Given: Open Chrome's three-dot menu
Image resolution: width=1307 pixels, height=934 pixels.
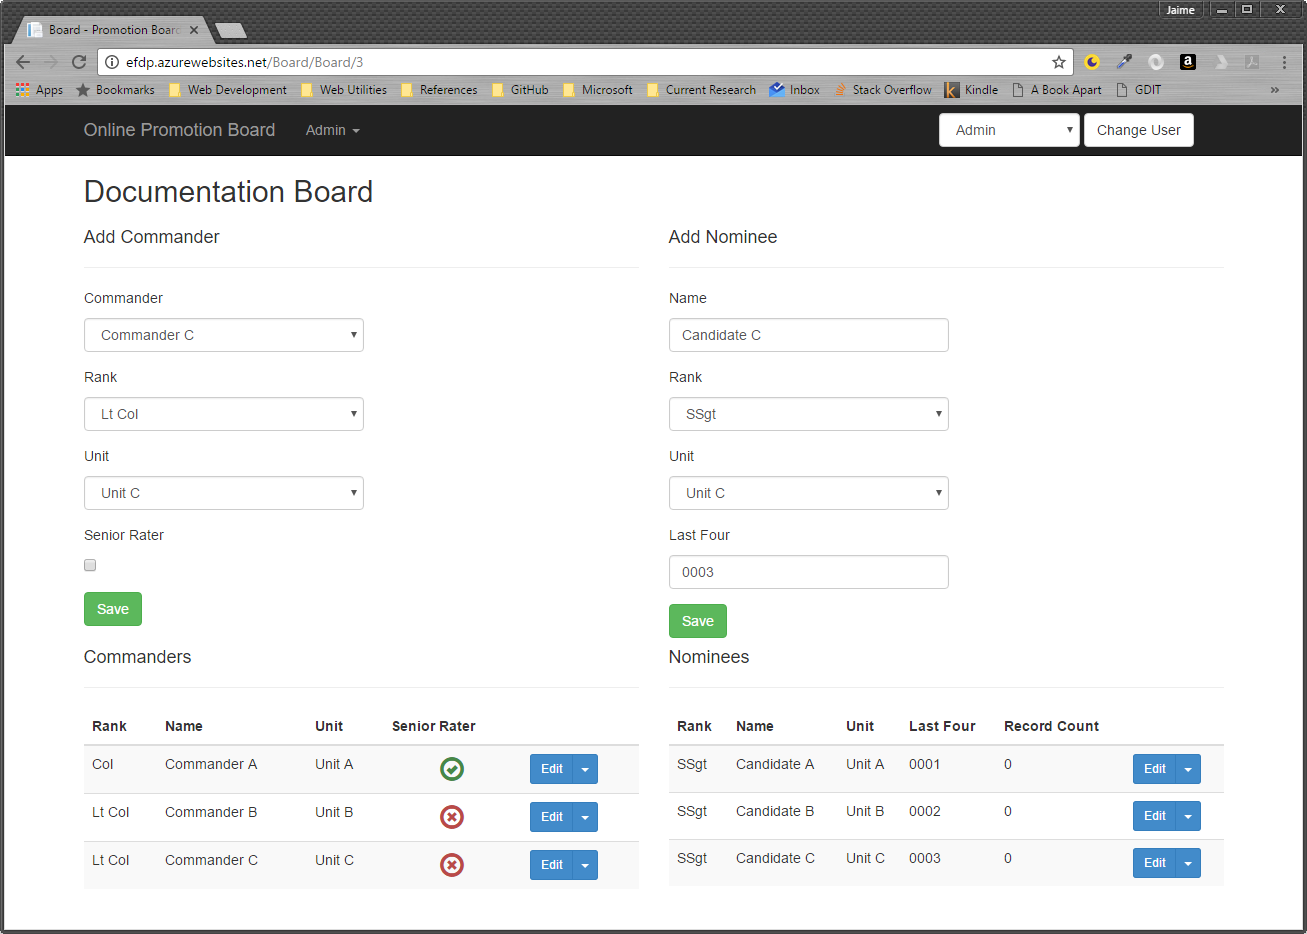Looking at the screenshot, I should tap(1284, 62).
